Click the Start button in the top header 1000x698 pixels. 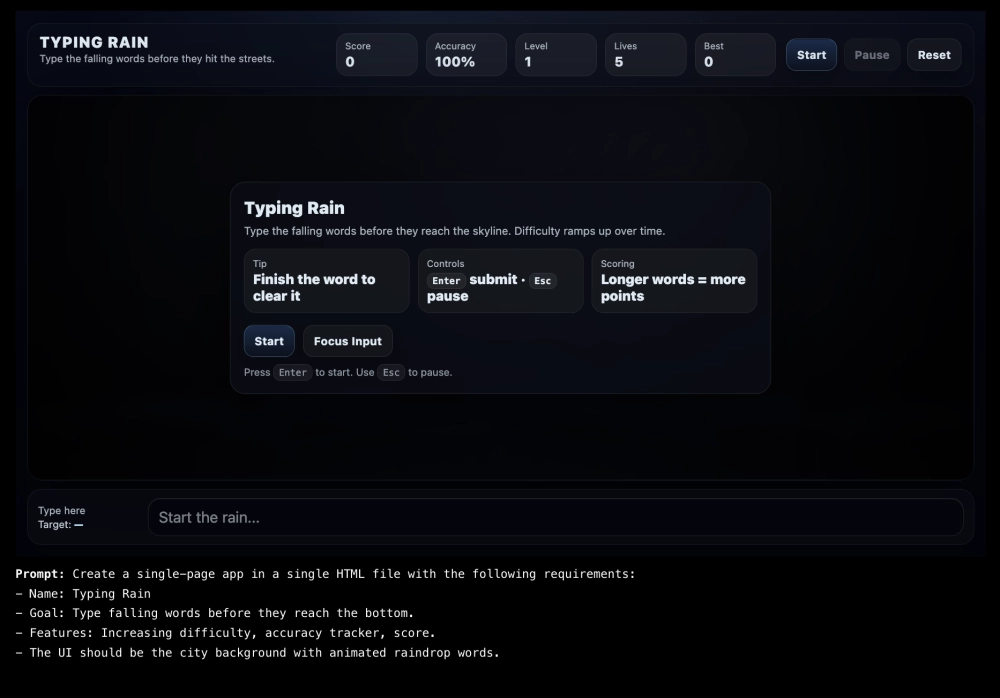click(x=811, y=55)
